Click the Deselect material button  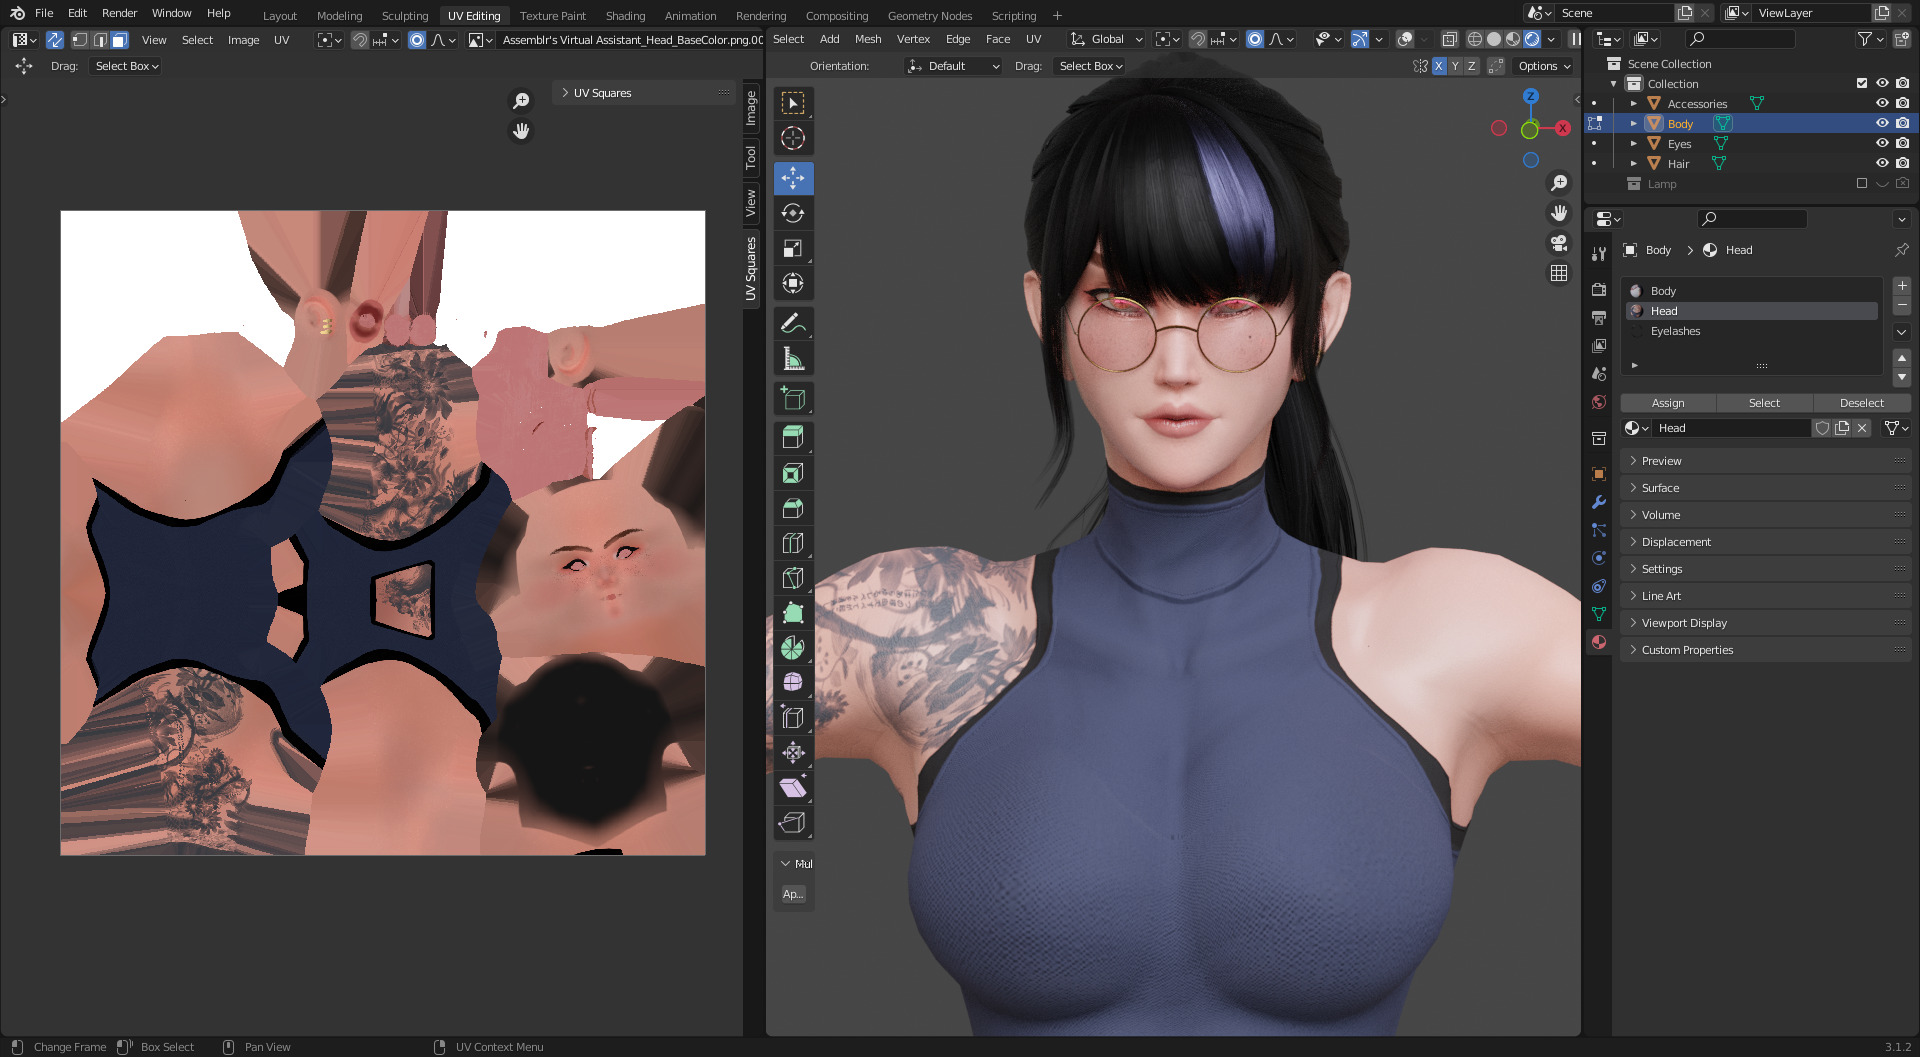tap(1862, 403)
